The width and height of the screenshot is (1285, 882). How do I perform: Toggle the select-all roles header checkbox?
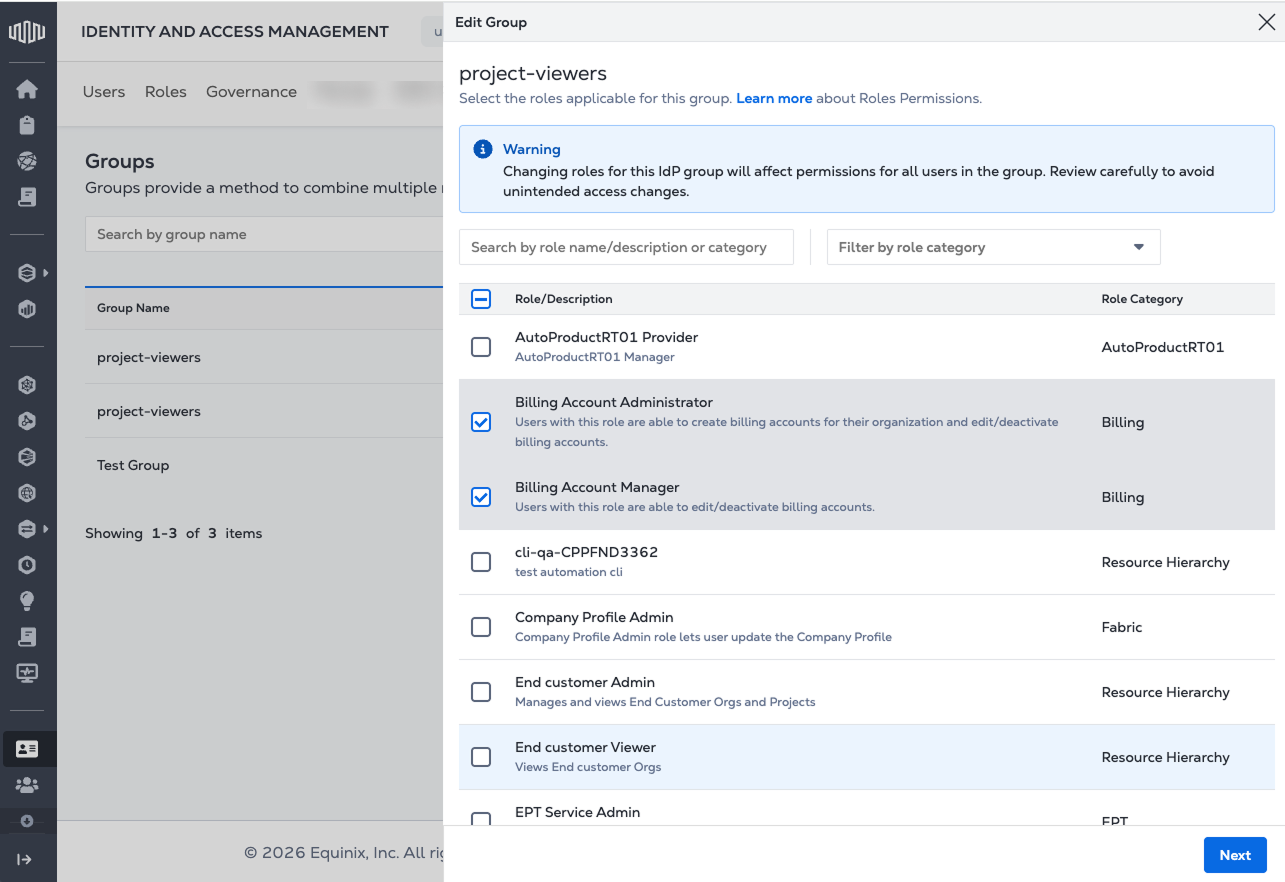(481, 299)
